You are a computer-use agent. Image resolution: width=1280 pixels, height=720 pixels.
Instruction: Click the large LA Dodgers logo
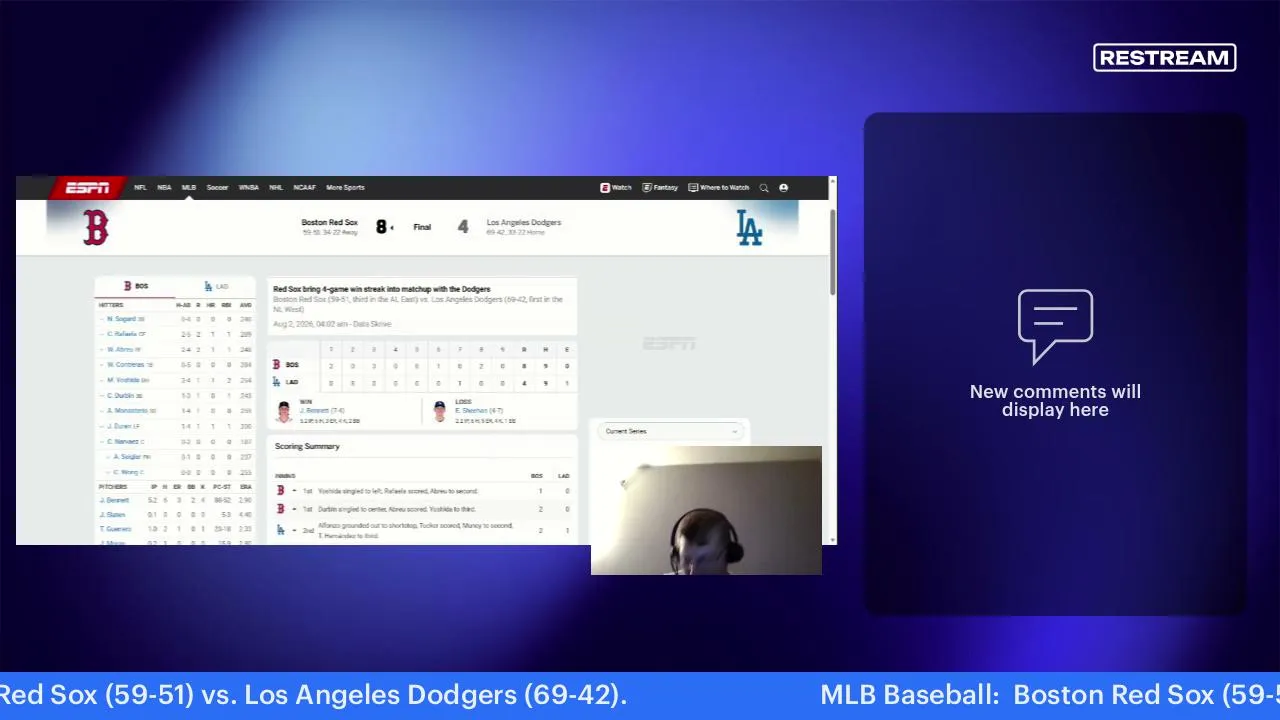(x=749, y=228)
